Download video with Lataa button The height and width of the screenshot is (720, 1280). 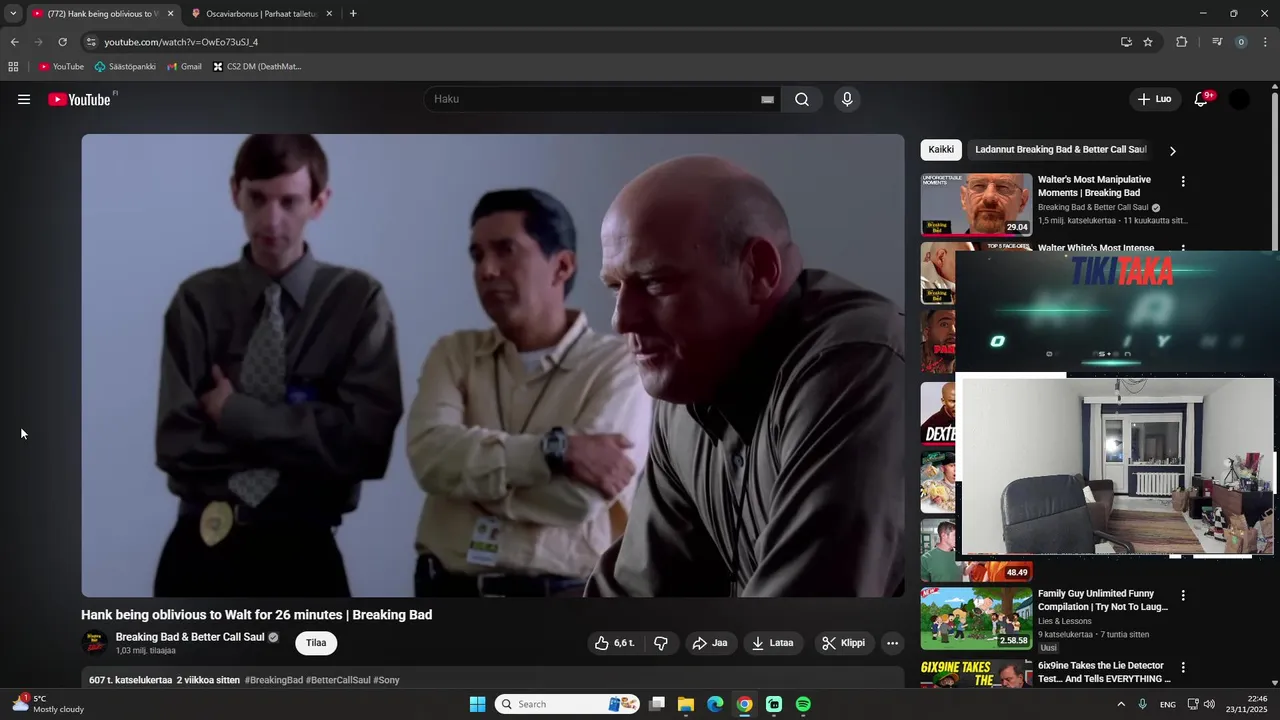(773, 643)
